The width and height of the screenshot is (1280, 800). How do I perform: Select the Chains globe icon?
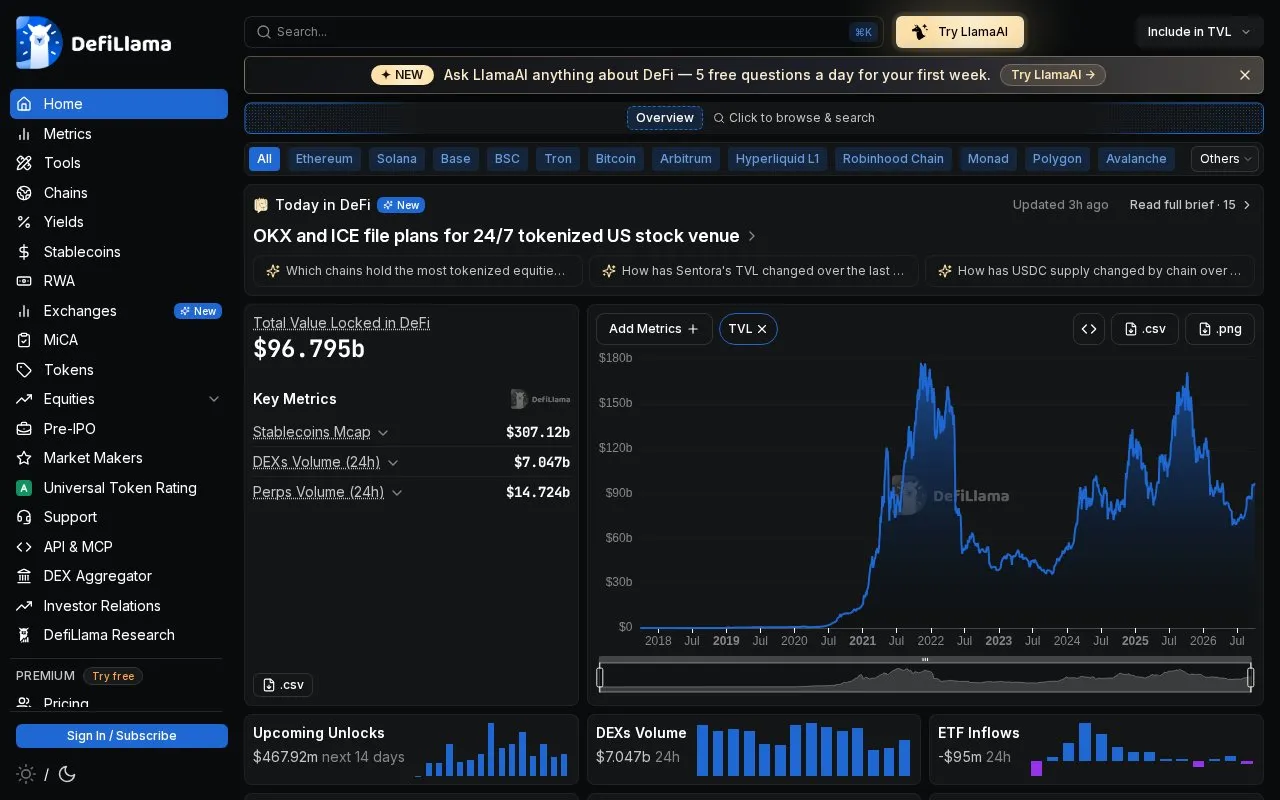point(24,193)
